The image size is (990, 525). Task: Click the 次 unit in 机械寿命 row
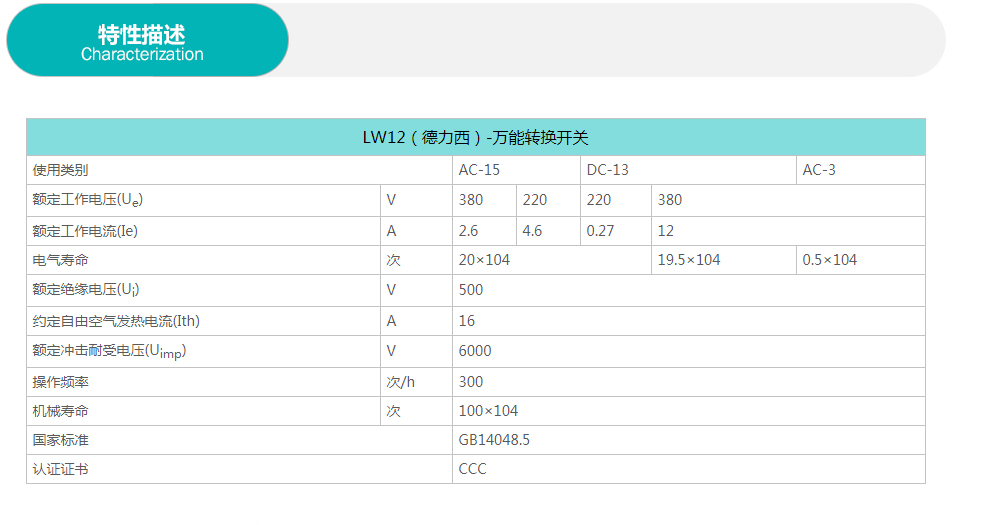tap(393, 411)
